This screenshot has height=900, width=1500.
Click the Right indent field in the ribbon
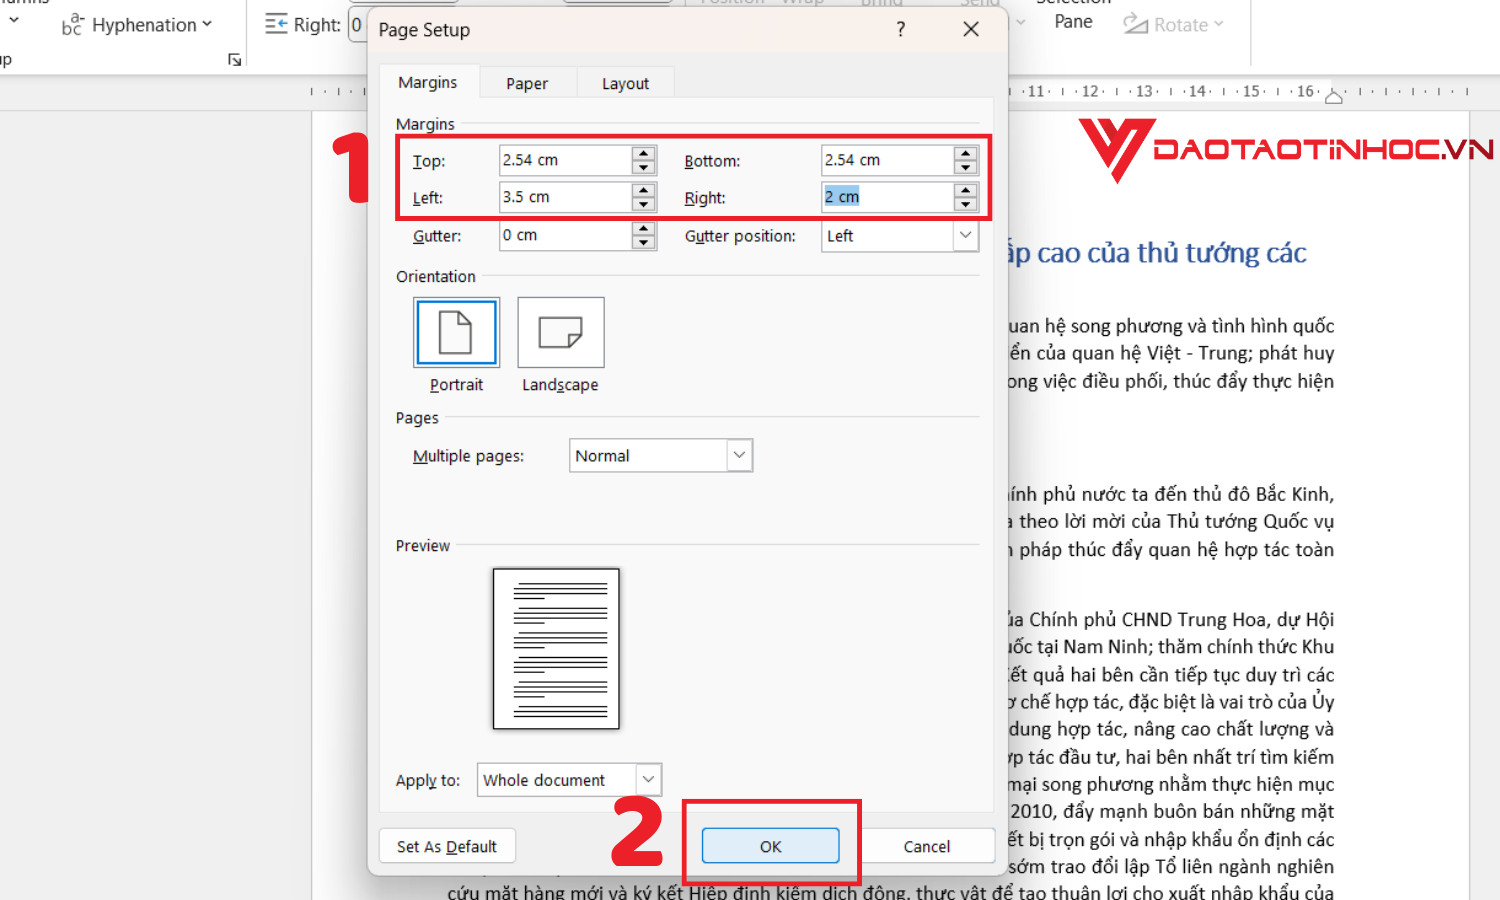(357, 25)
